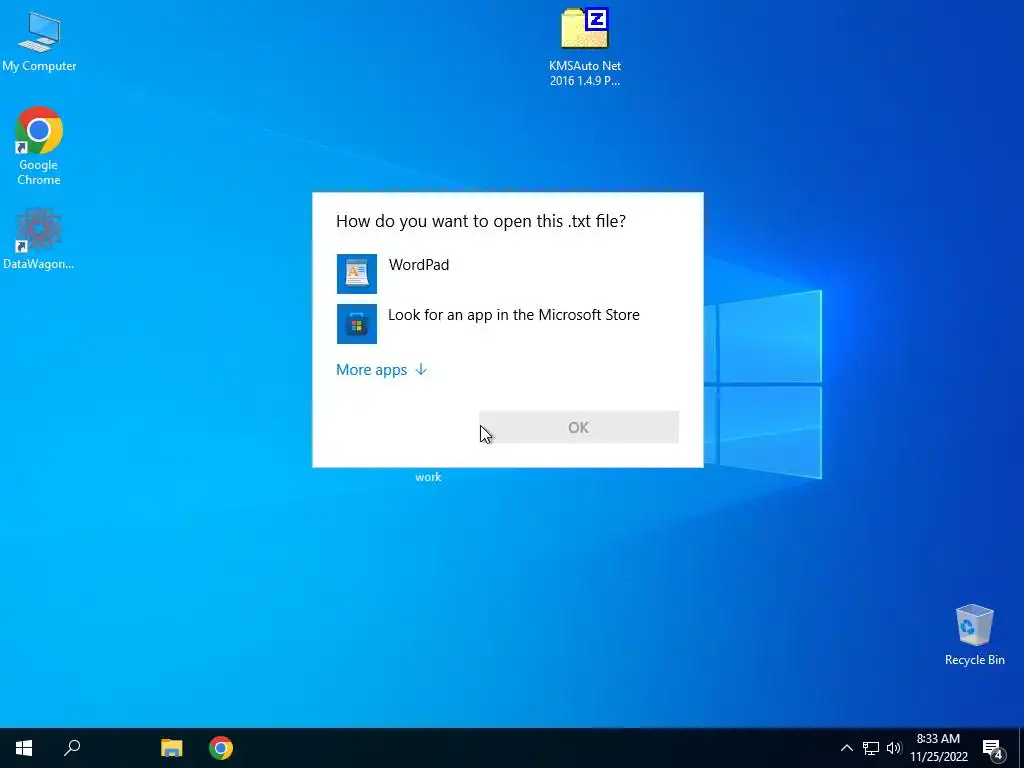Image resolution: width=1024 pixels, height=768 pixels.
Task: Click the My Computer label text
Action: pyautogui.click(x=39, y=66)
